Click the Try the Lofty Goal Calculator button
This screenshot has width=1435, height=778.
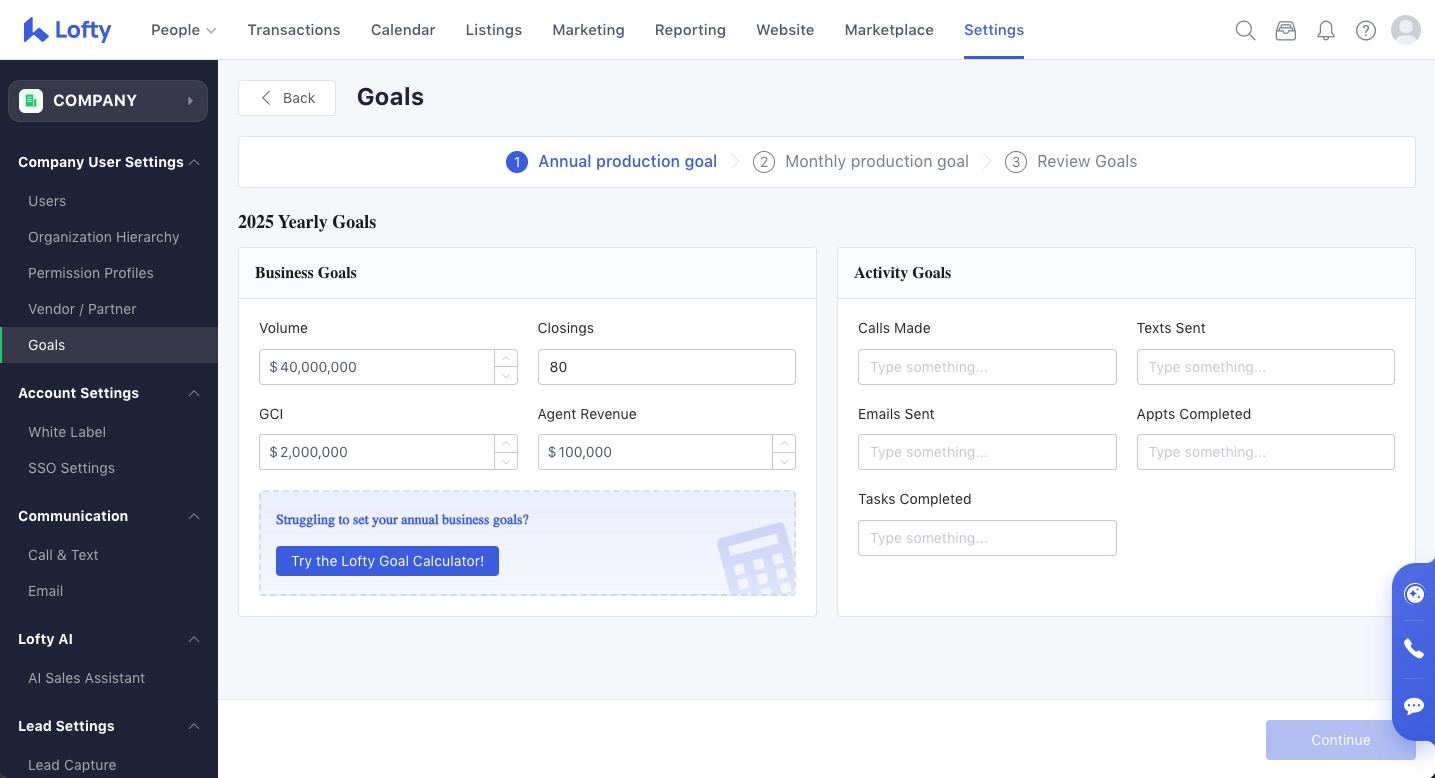tap(387, 561)
